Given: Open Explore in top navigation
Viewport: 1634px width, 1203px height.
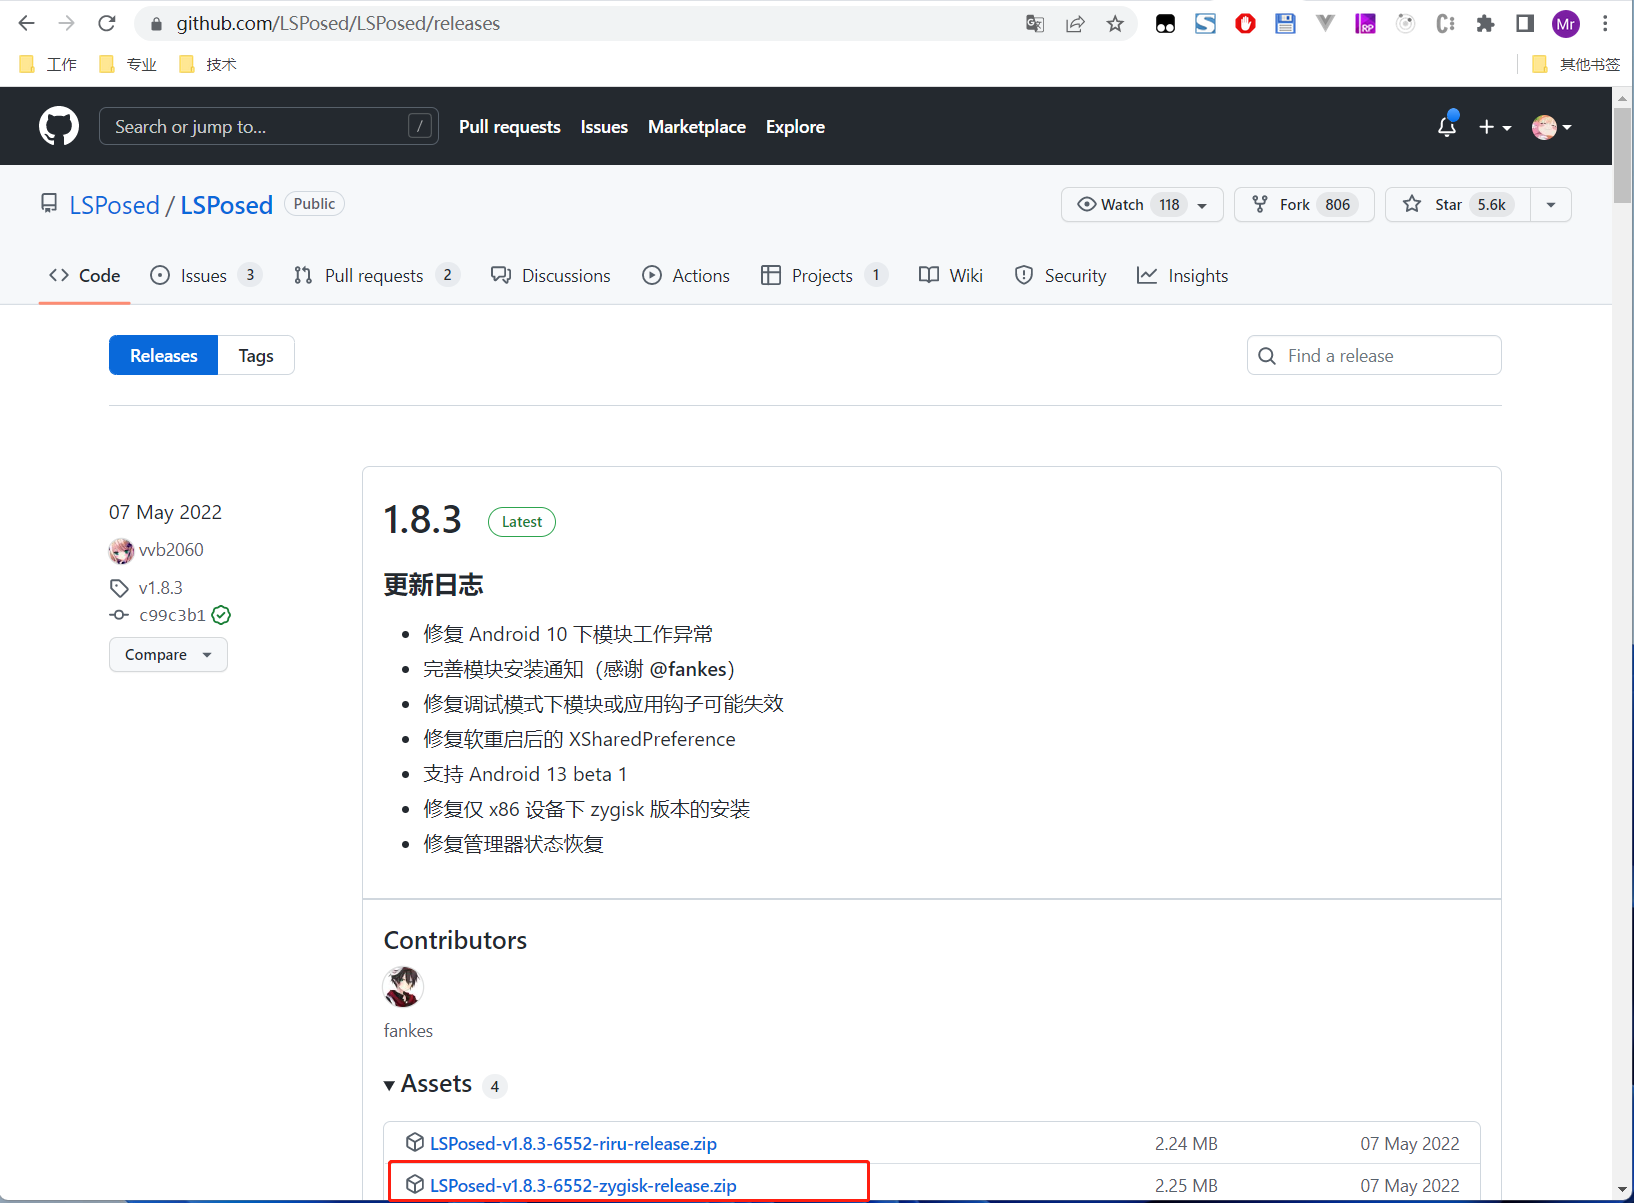Looking at the screenshot, I should tap(795, 127).
